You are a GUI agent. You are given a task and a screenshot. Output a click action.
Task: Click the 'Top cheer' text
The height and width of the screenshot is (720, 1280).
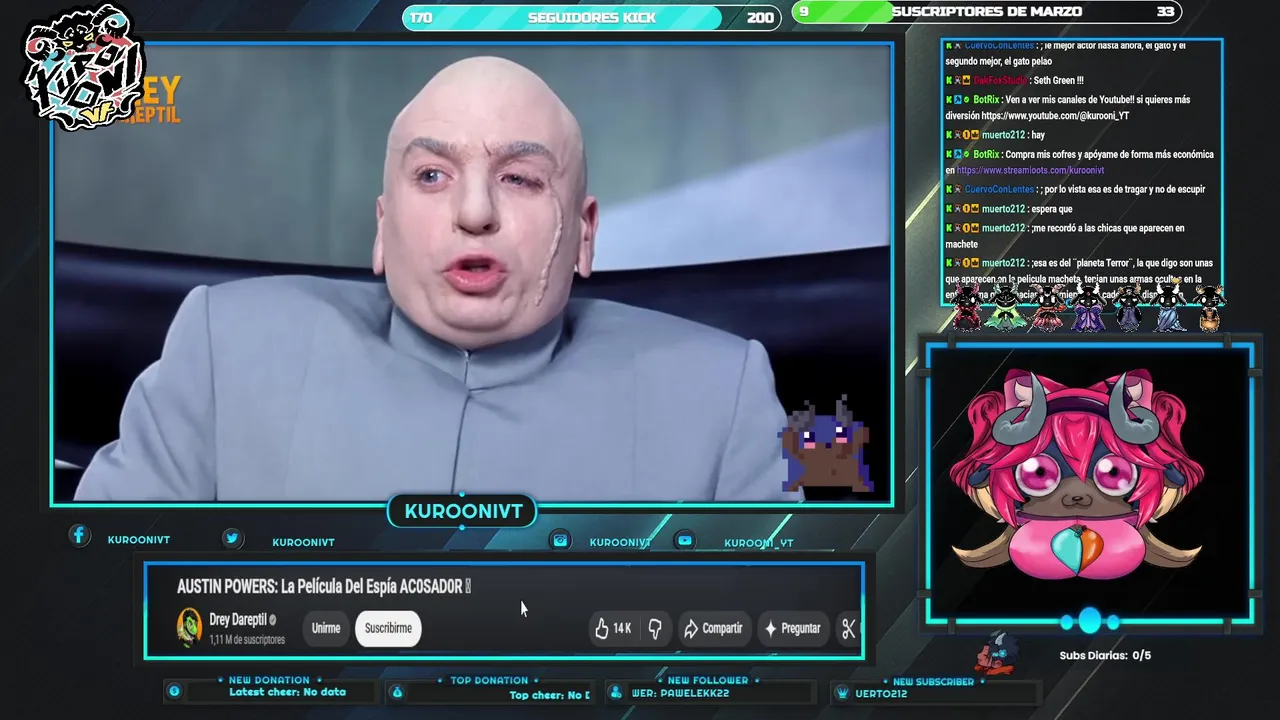[549, 695]
